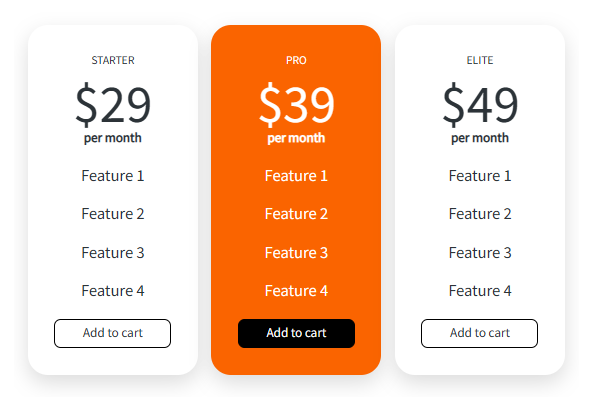Click the $29 price
600x400 pixels.
[113, 104]
